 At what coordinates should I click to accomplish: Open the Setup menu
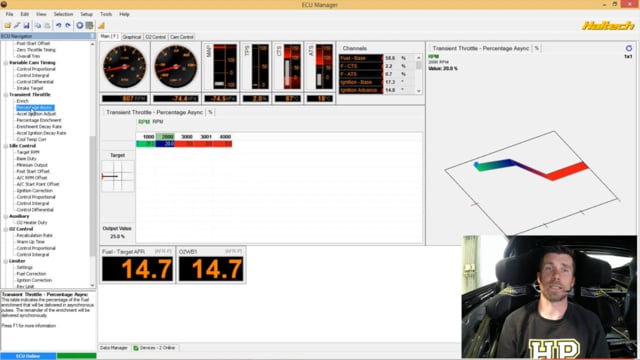[x=87, y=14]
